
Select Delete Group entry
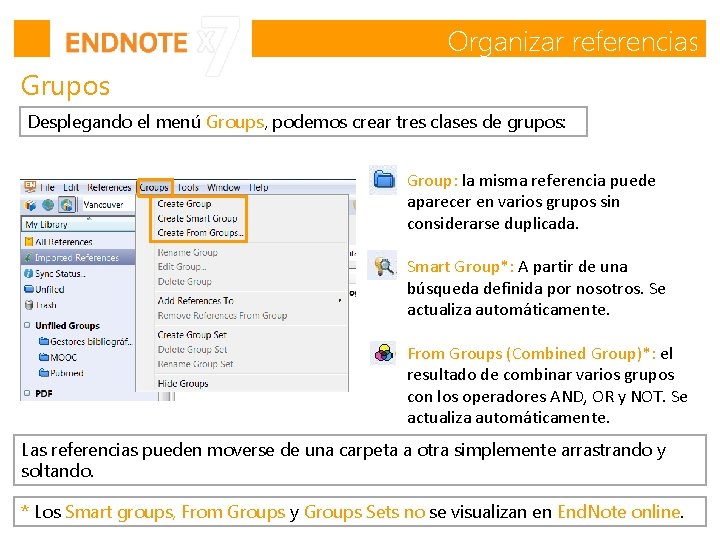185,281
